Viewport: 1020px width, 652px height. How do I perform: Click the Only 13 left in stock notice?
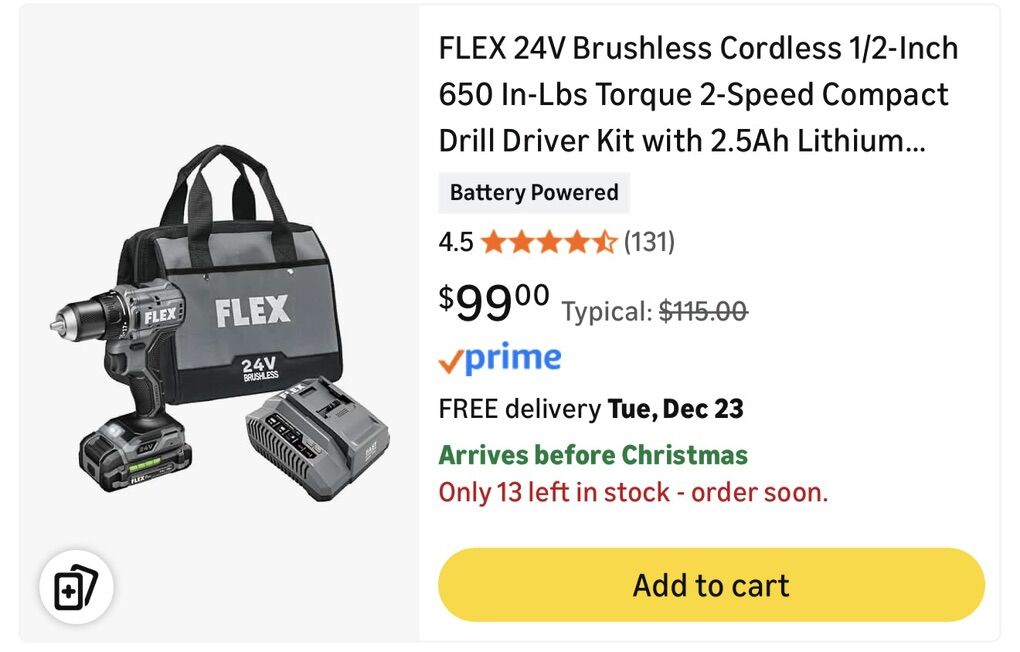633,492
